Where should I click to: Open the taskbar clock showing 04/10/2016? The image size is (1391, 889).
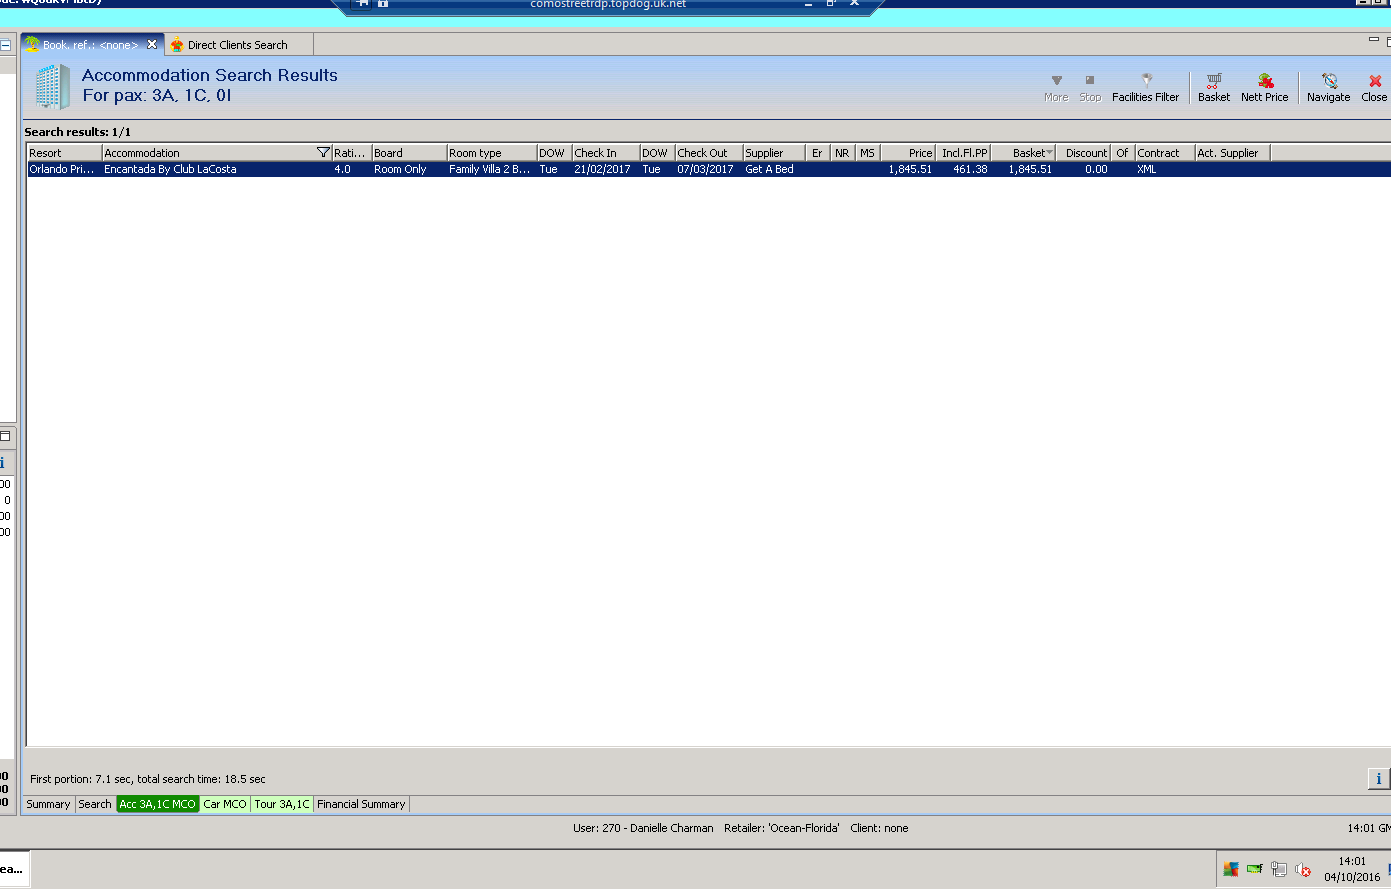coord(1352,869)
